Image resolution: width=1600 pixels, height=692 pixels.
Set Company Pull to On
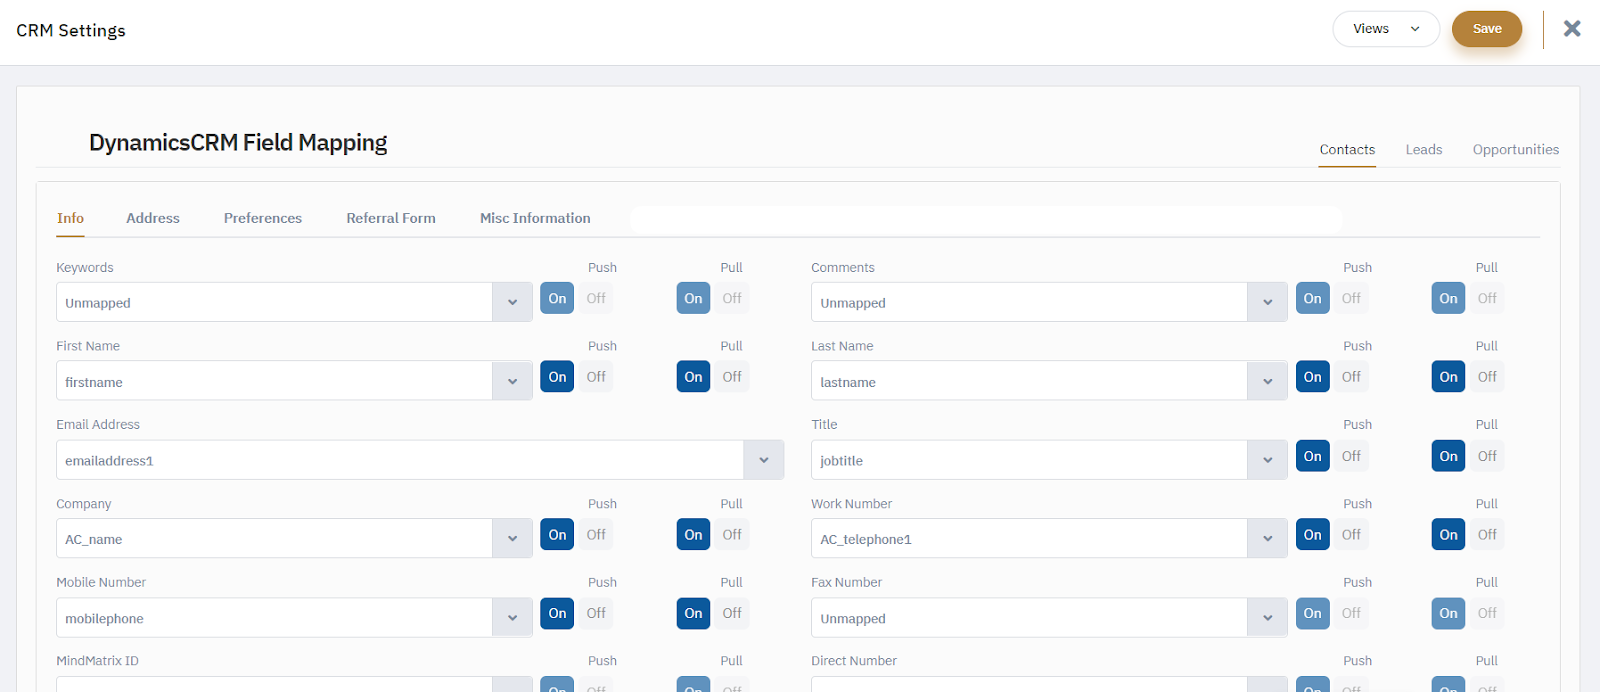pos(693,535)
